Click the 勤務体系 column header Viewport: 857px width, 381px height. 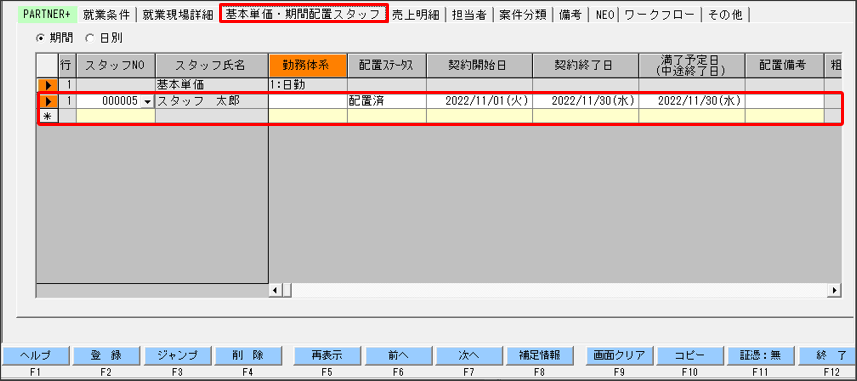coord(308,66)
